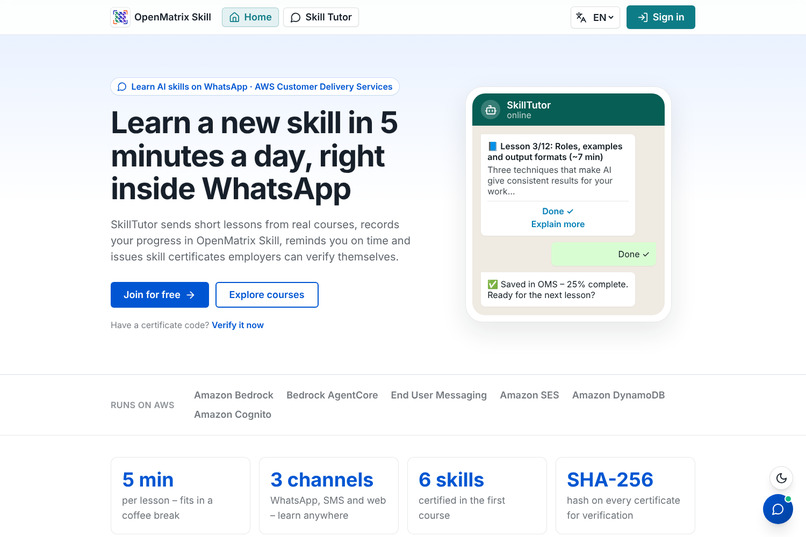
Task: Click the Saved in OMS message
Action: (x=558, y=289)
